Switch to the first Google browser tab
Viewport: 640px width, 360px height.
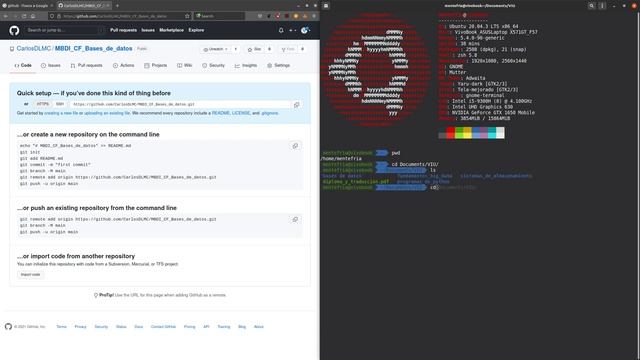point(27,6)
